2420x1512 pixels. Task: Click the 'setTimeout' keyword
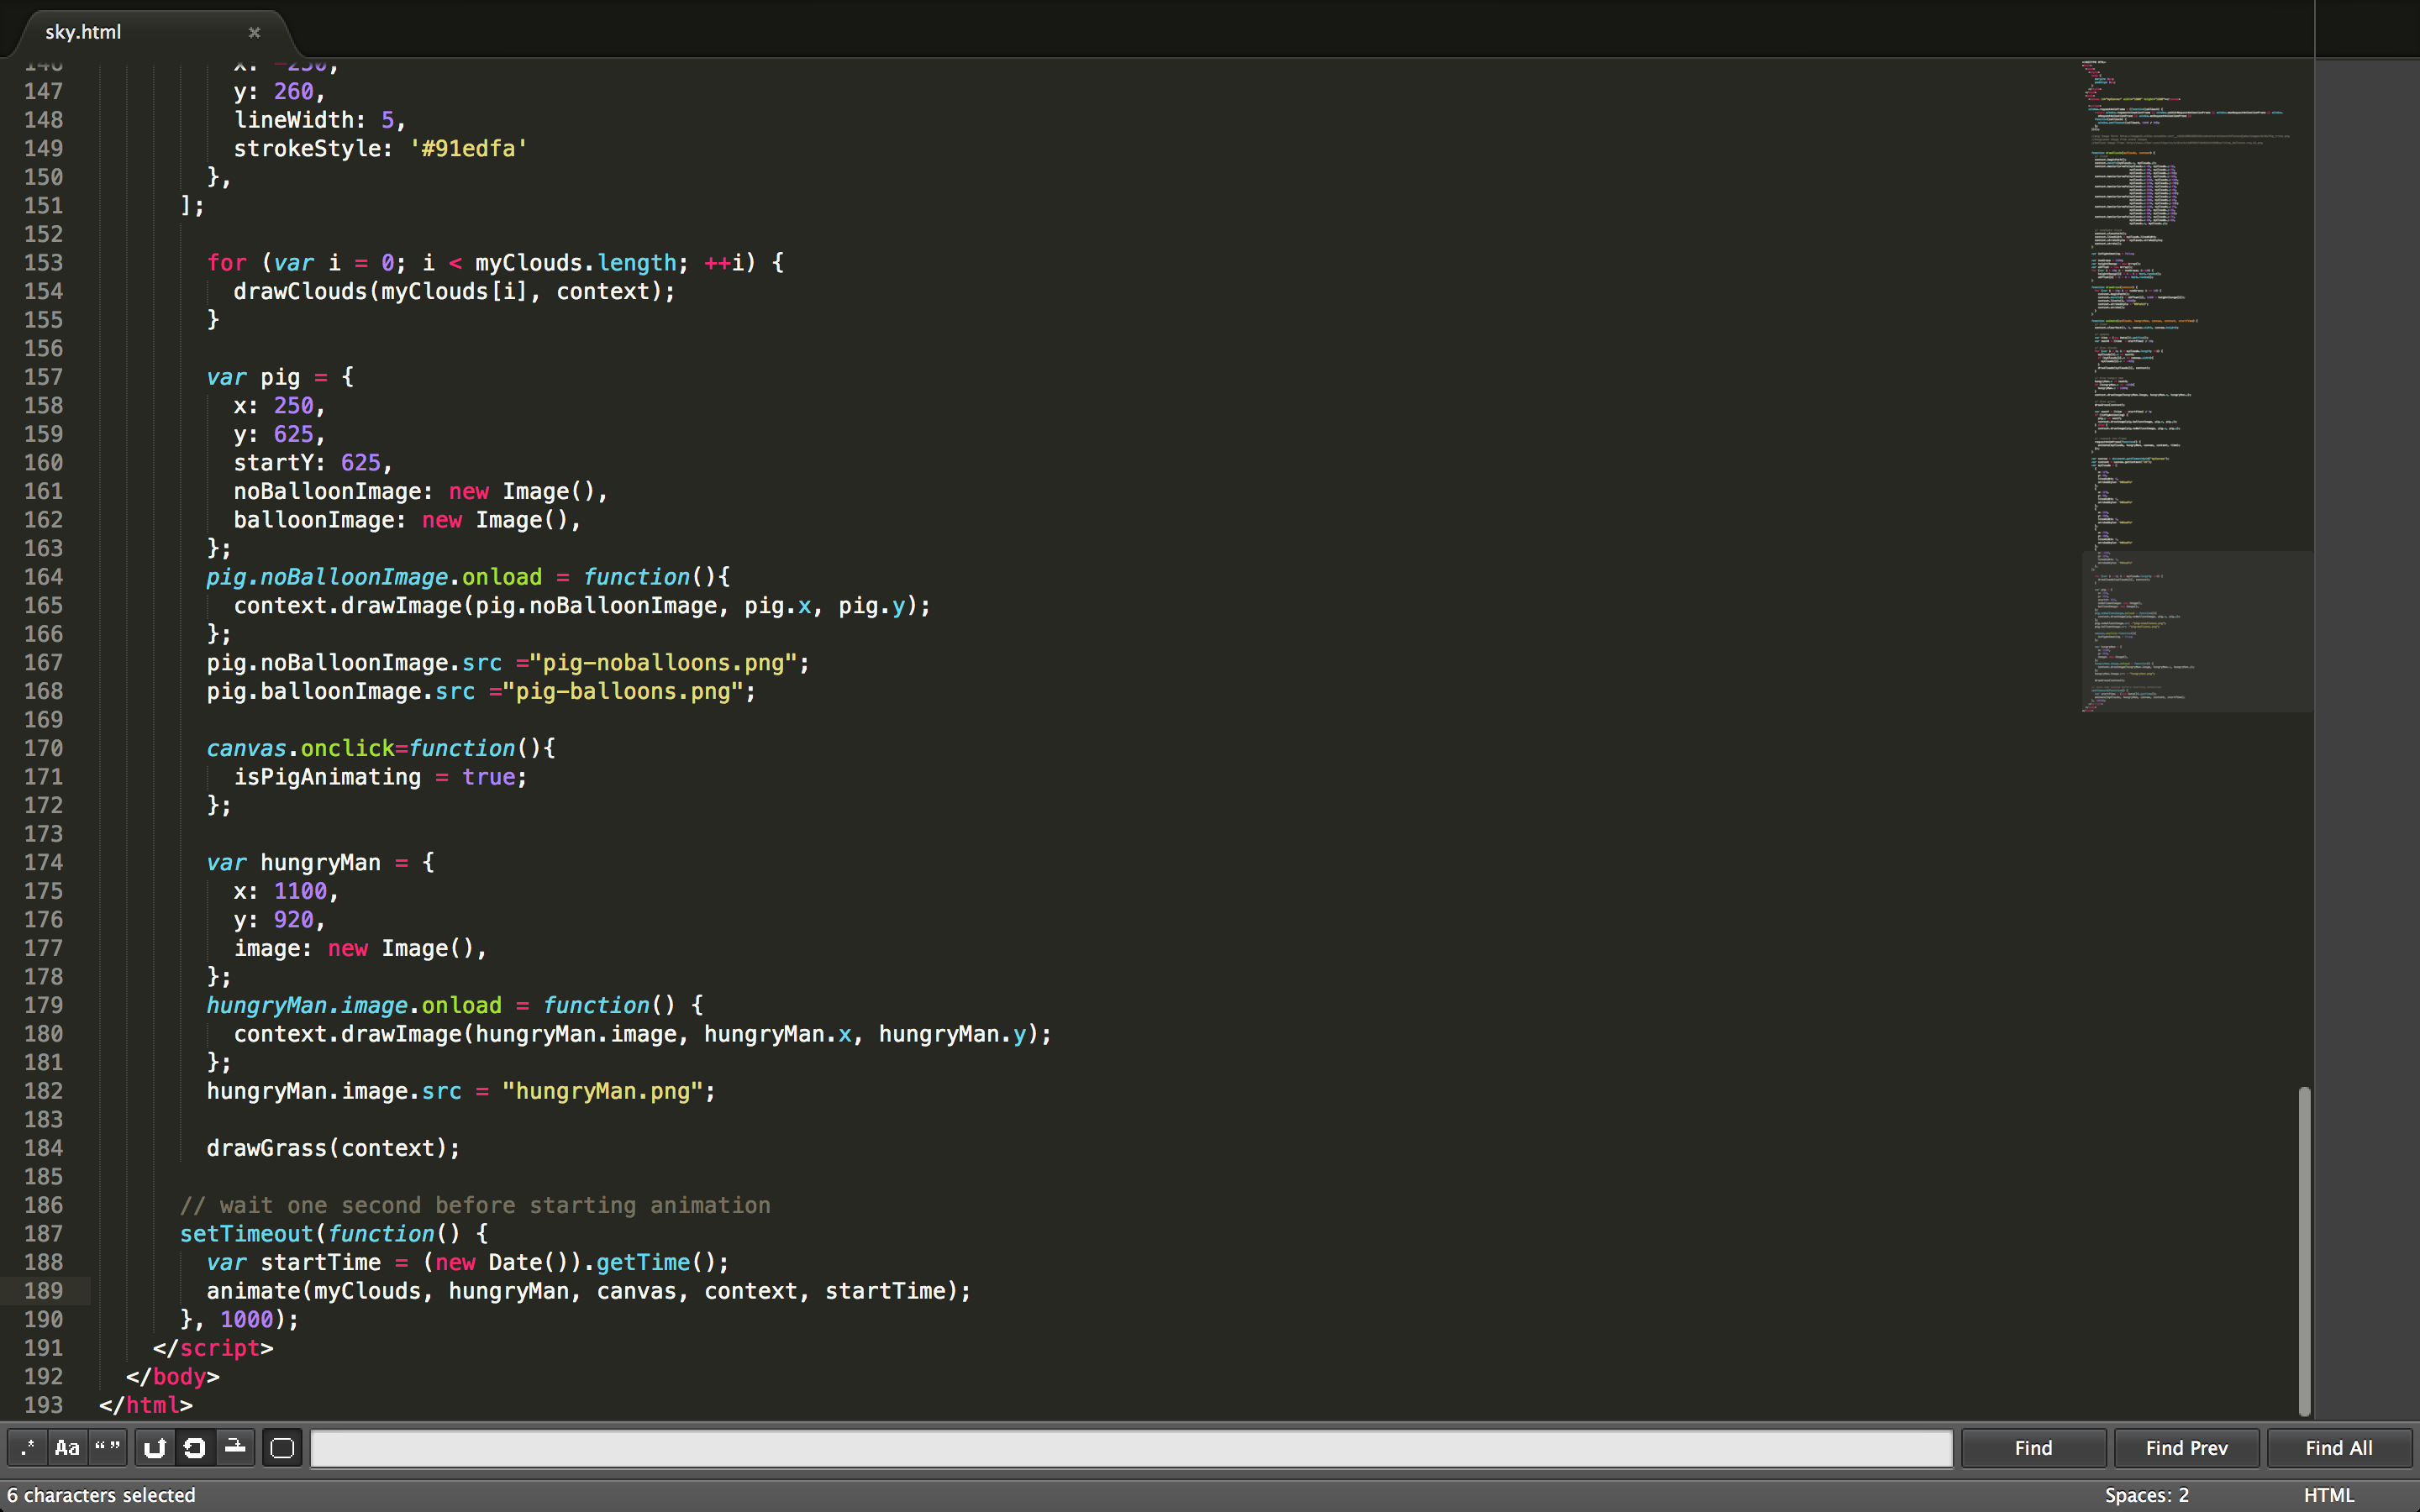pos(246,1233)
